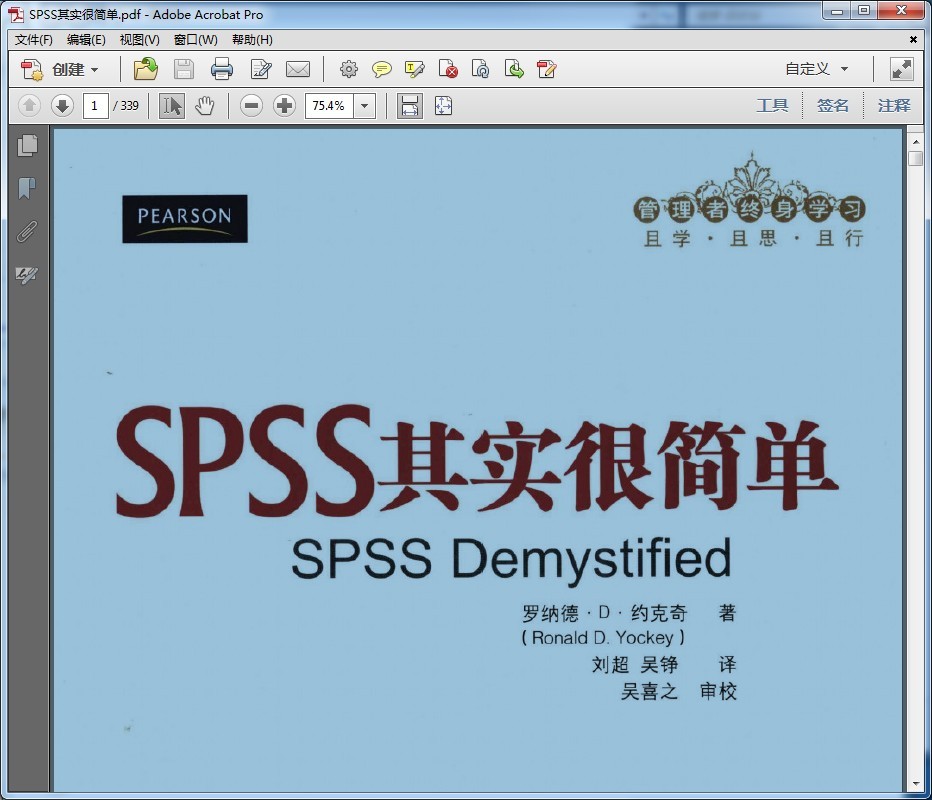The width and height of the screenshot is (932, 800).
Task: Add a sticky note comment
Action: pyautogui.click(x=382, y=69)
